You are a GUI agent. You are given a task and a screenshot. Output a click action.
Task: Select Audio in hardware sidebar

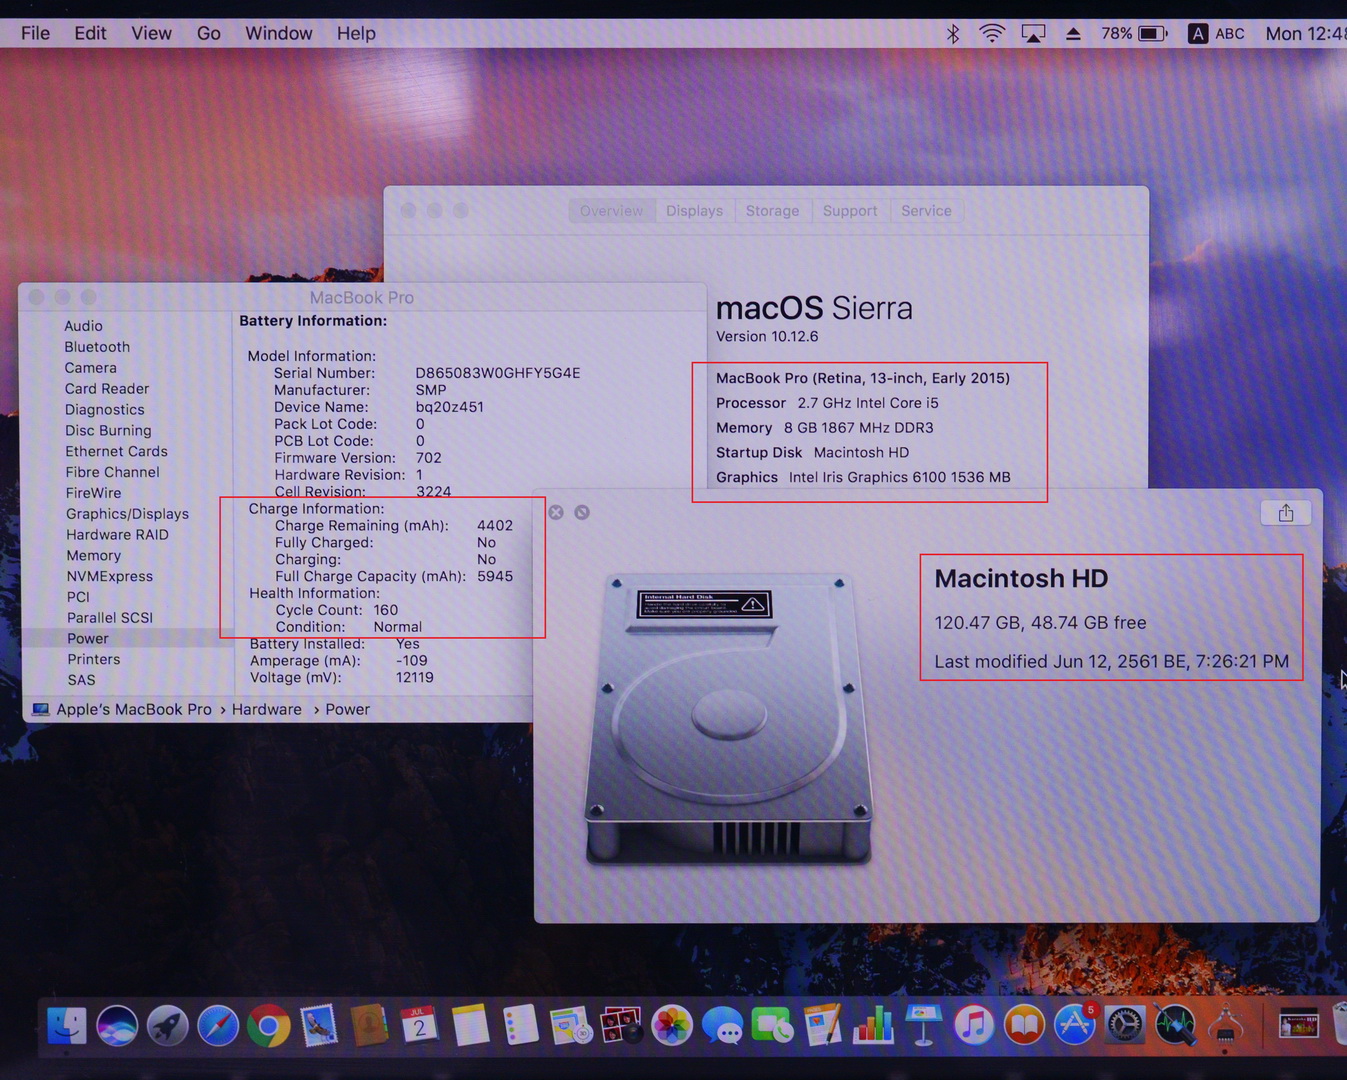click(83, 326)
